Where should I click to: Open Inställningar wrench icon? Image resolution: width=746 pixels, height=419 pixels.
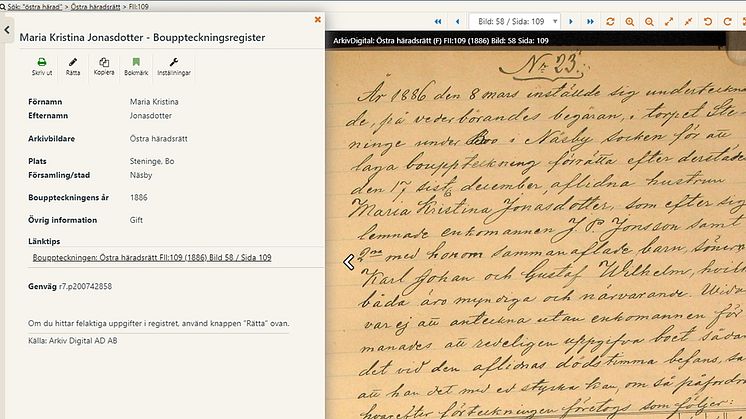(174, 62)
